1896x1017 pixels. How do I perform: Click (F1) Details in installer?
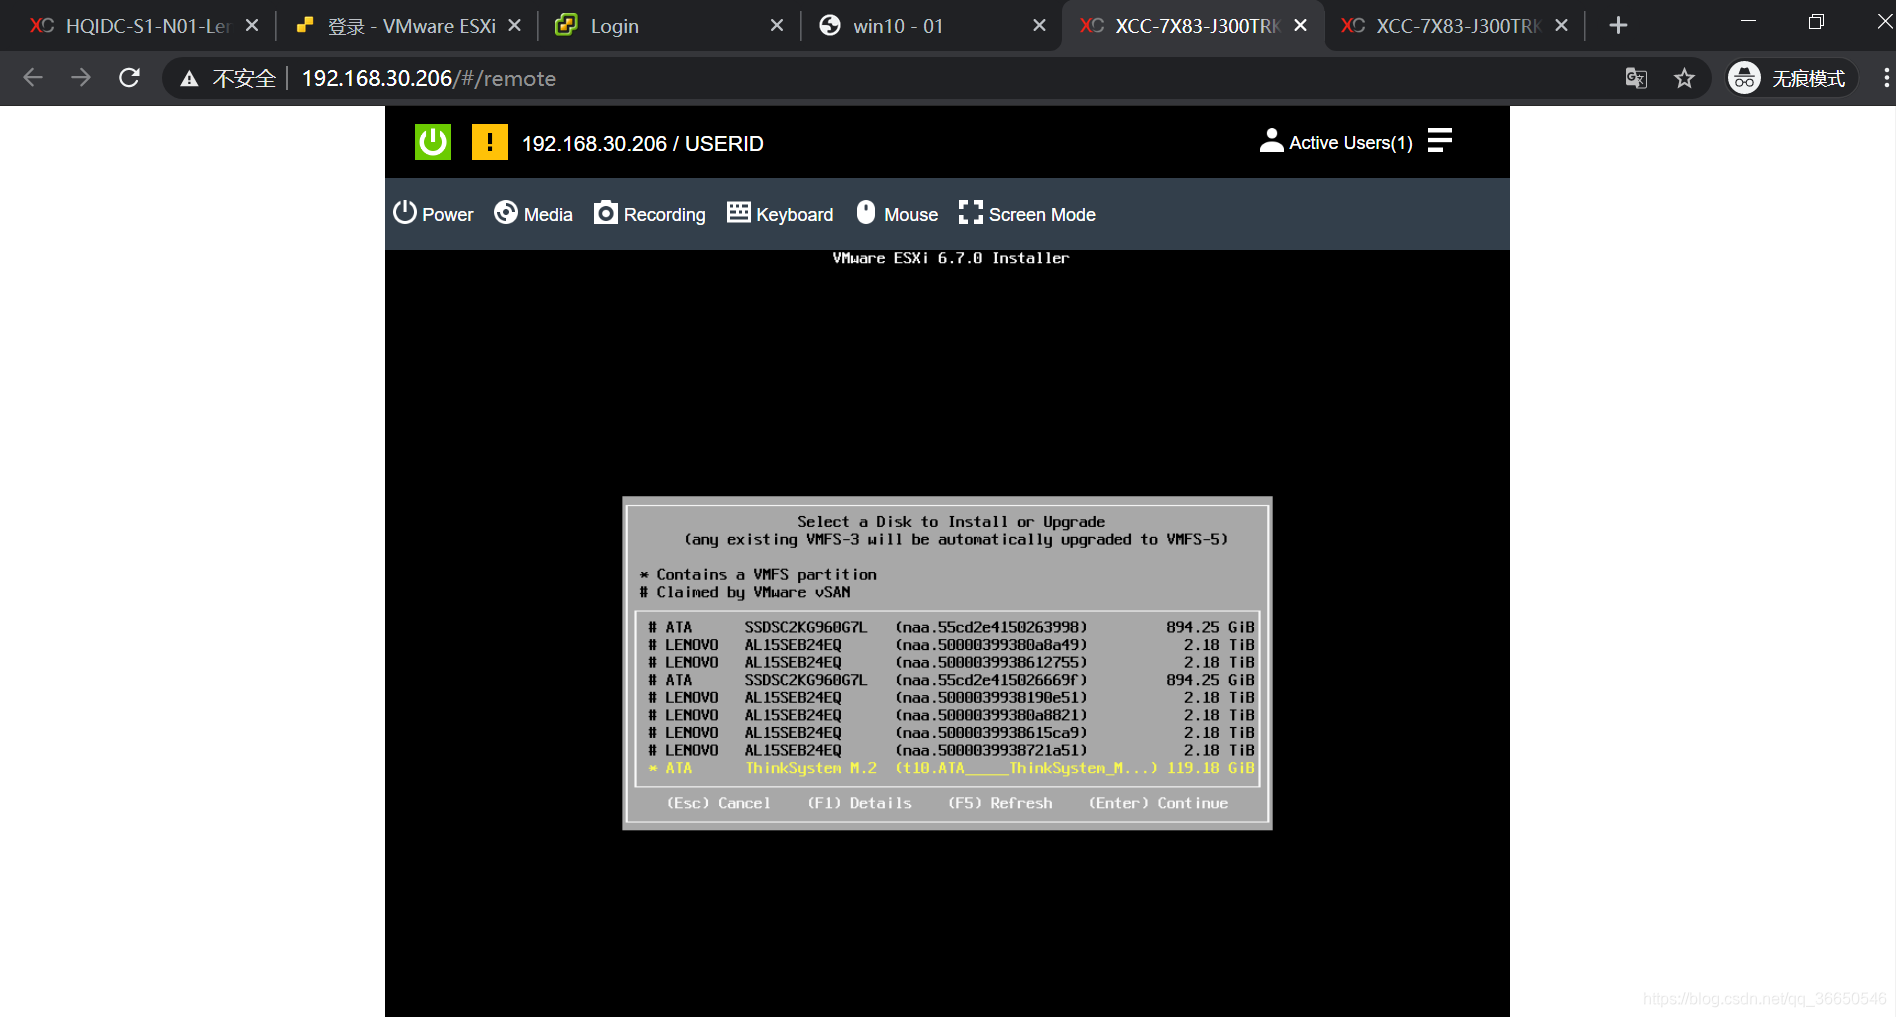point(859,803)
